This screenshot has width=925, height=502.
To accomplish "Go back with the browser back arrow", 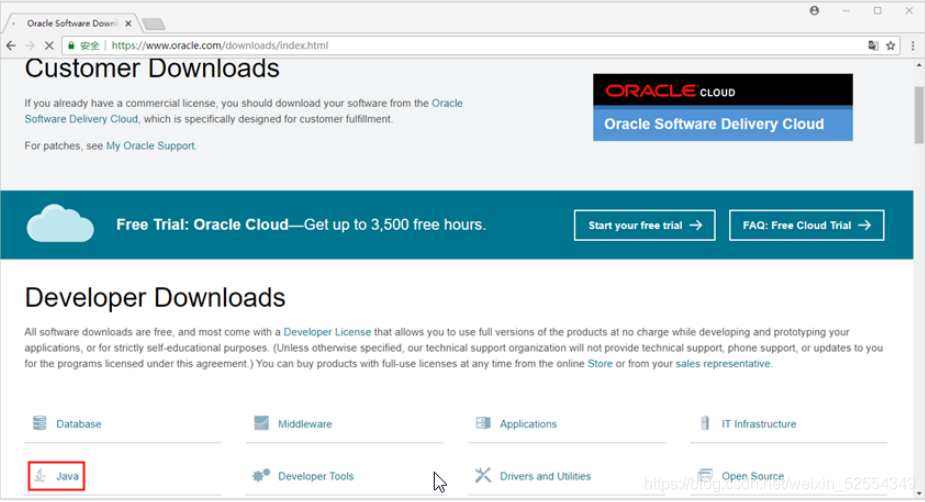I will 11,45.
